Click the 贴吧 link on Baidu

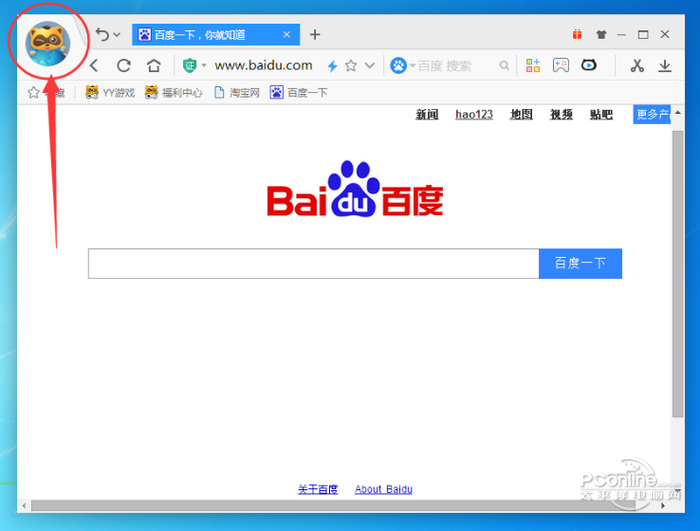[x=601, y=115]
